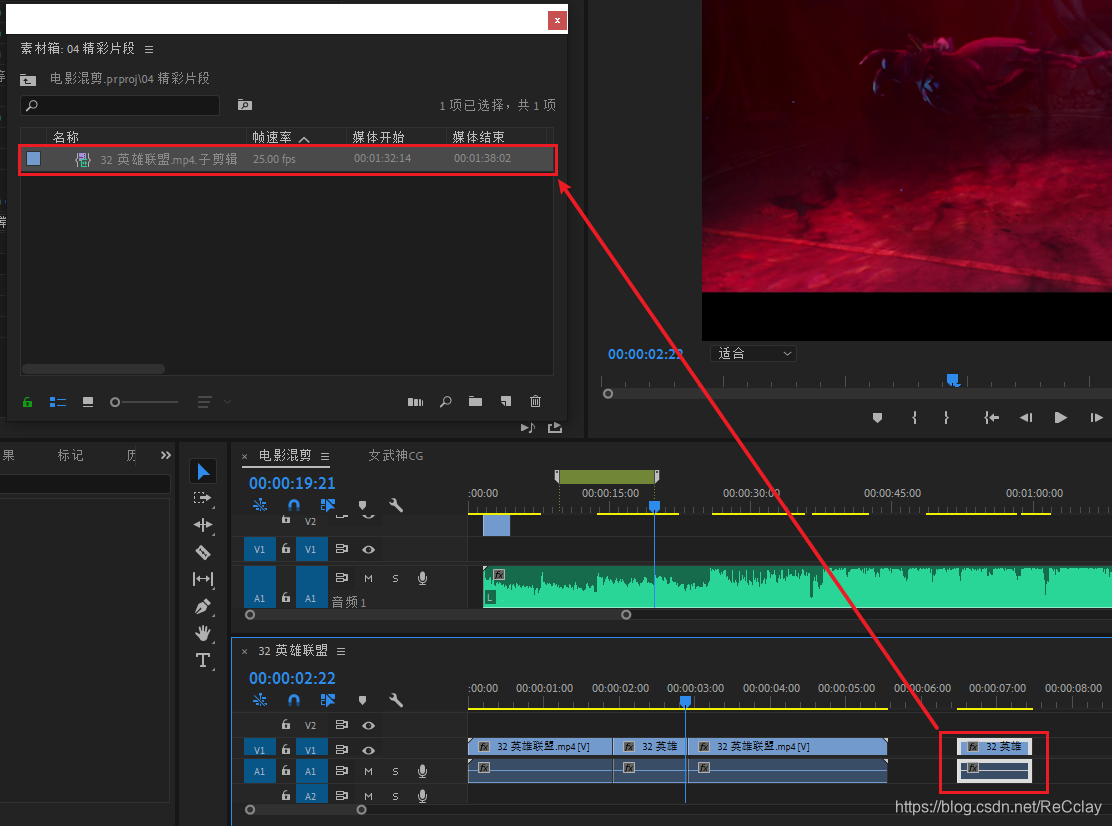The image size is (1112, 826).
Task: Open 32 英雄联盟 sequence panel menu
Action: tap(341, 651)
